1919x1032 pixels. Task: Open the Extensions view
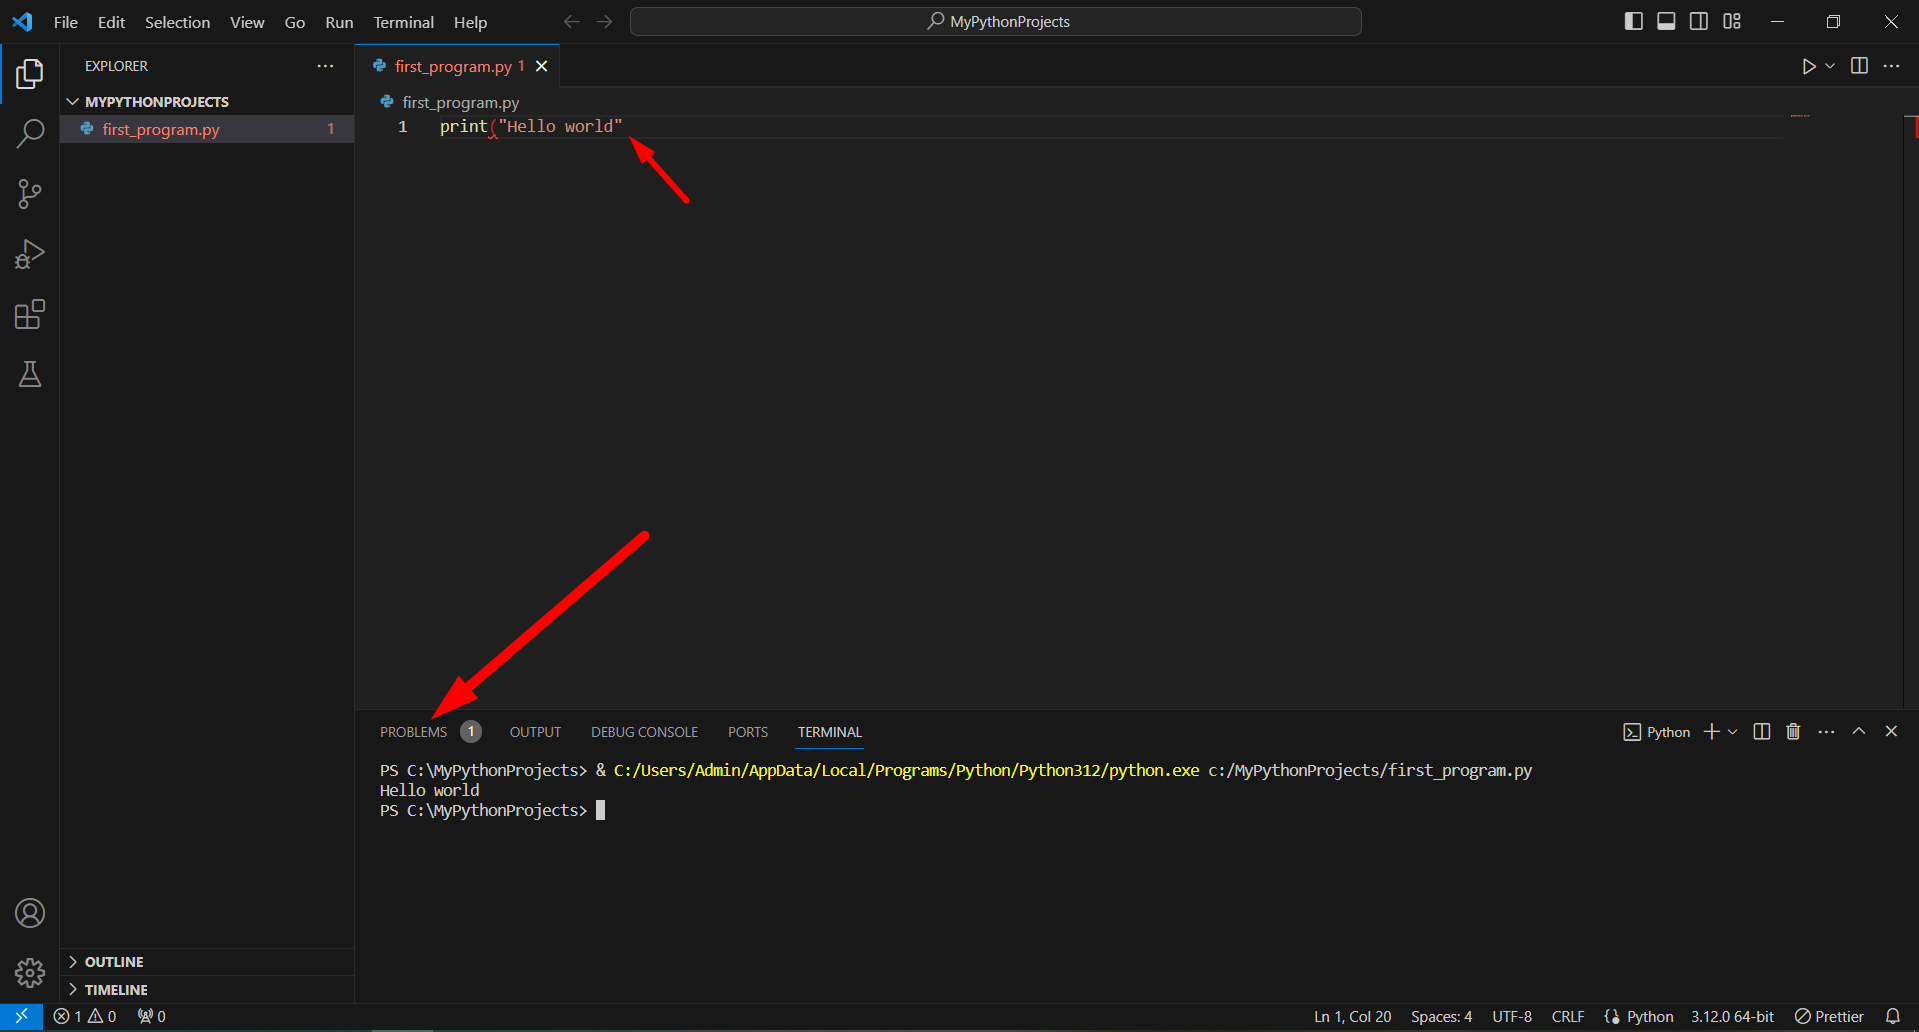click(x=29, y=314)
